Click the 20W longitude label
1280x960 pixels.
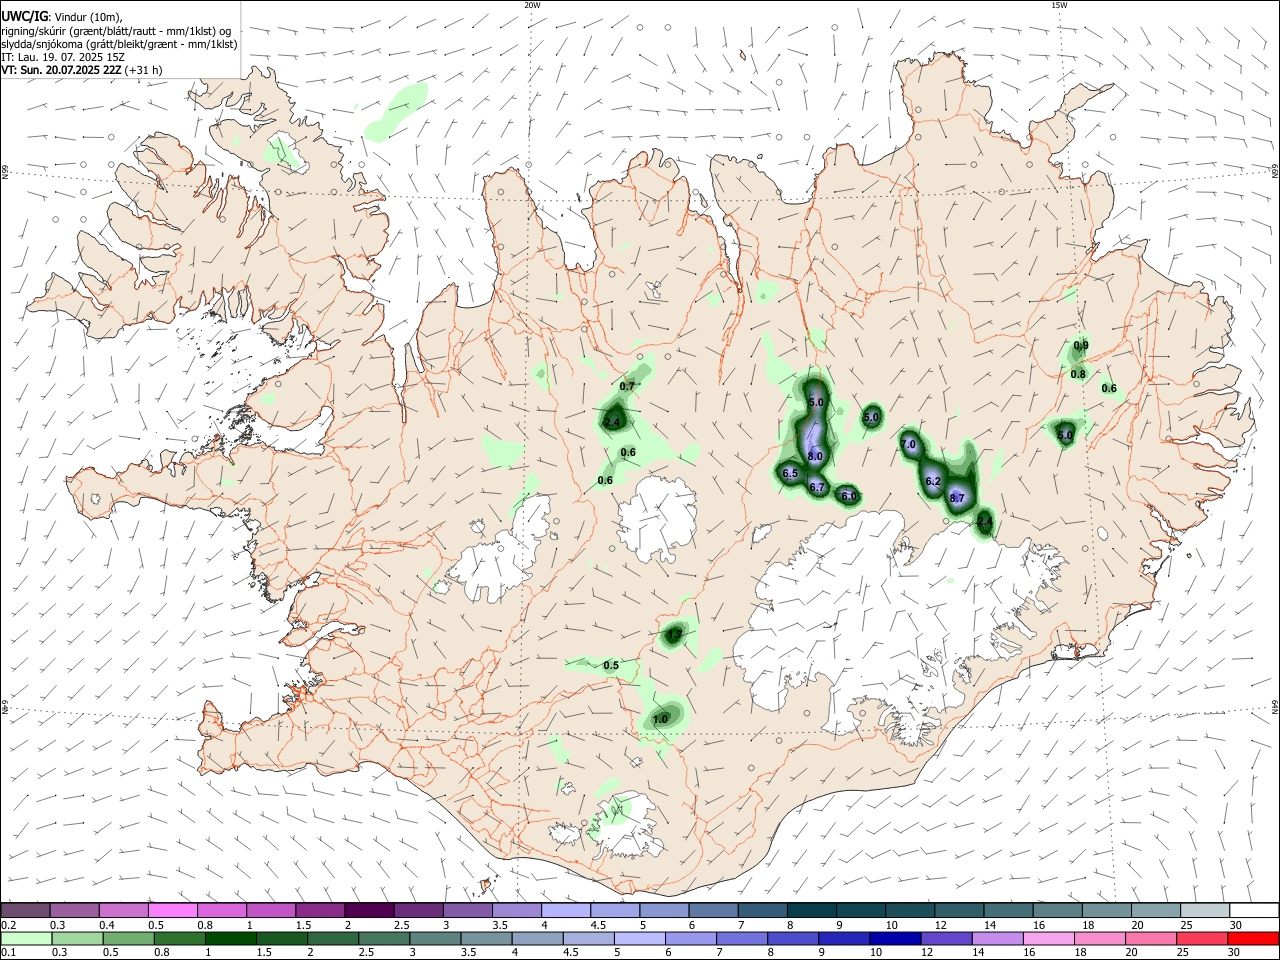click(x=532, y=5)
